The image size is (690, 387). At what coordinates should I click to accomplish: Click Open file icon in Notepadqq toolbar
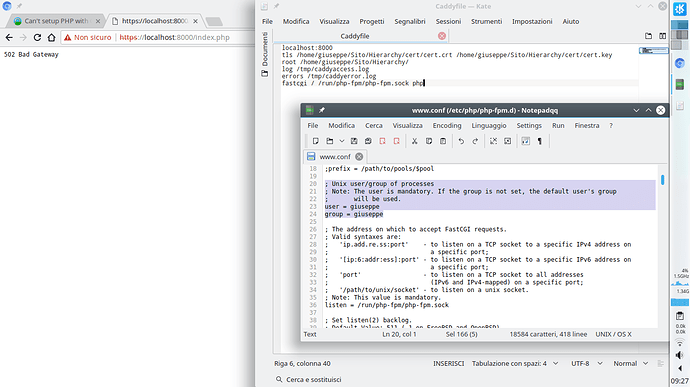click(330, 141)
